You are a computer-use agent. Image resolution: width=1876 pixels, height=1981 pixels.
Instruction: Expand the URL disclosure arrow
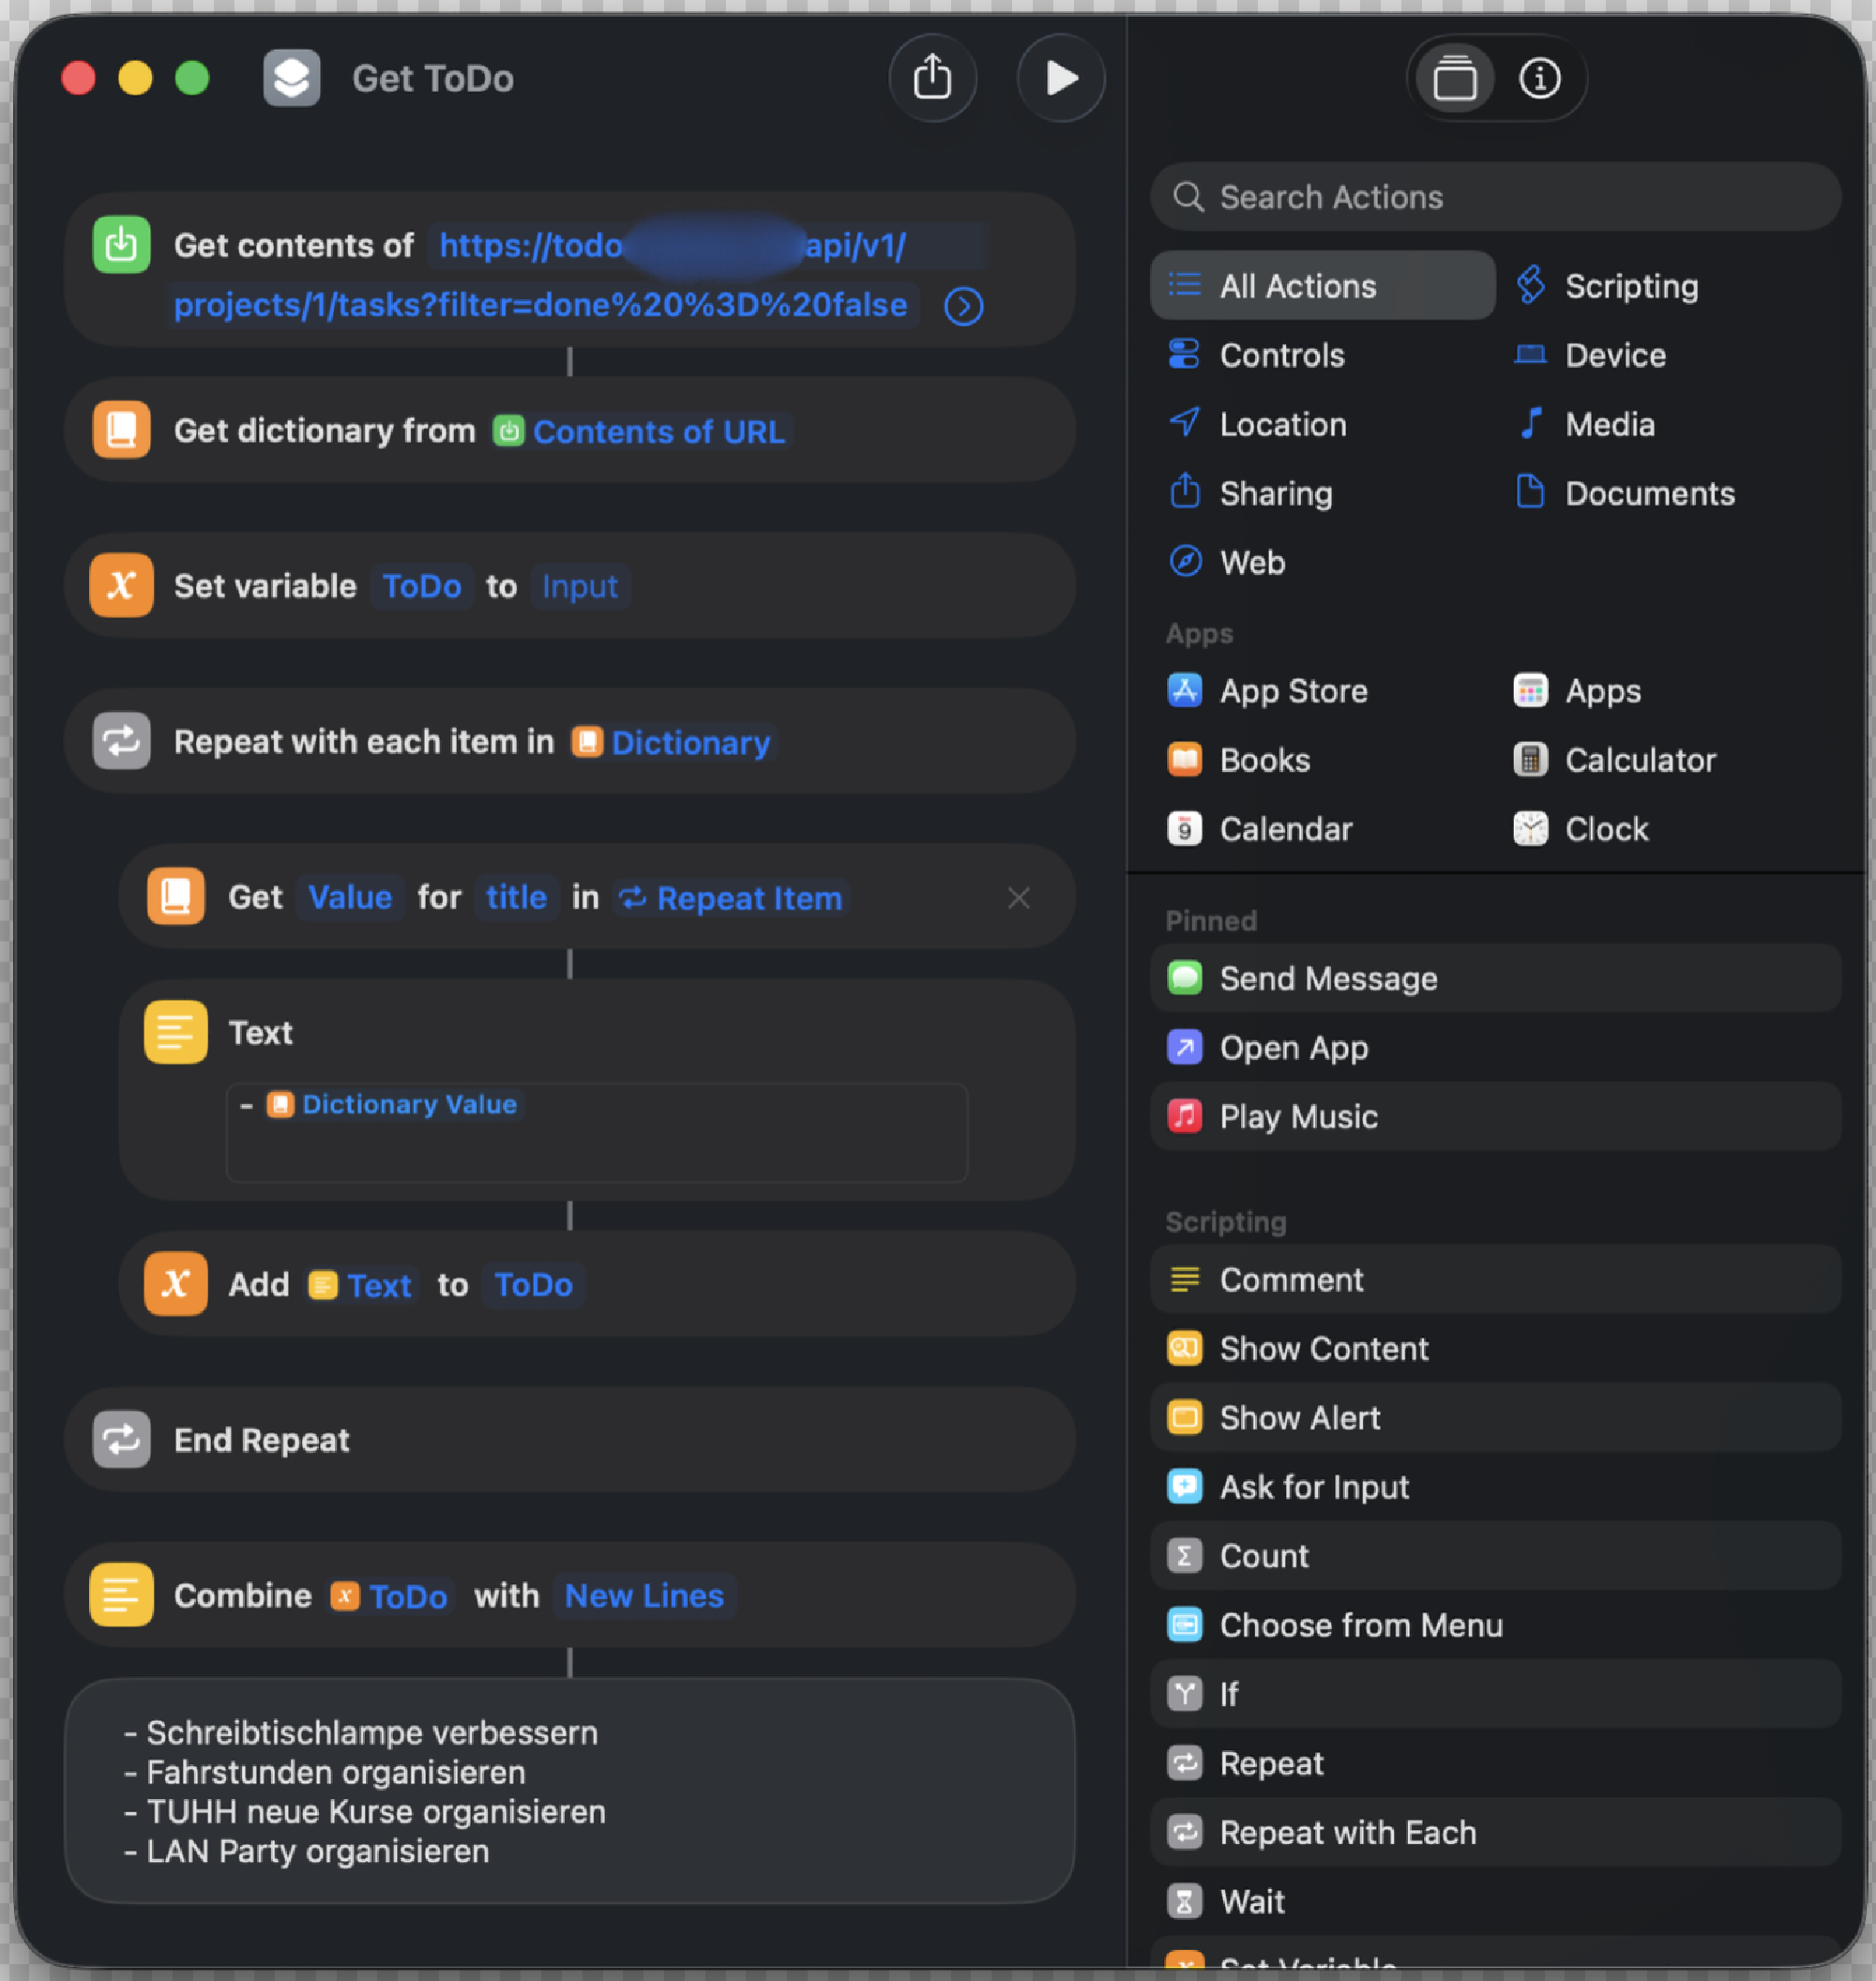962,306
